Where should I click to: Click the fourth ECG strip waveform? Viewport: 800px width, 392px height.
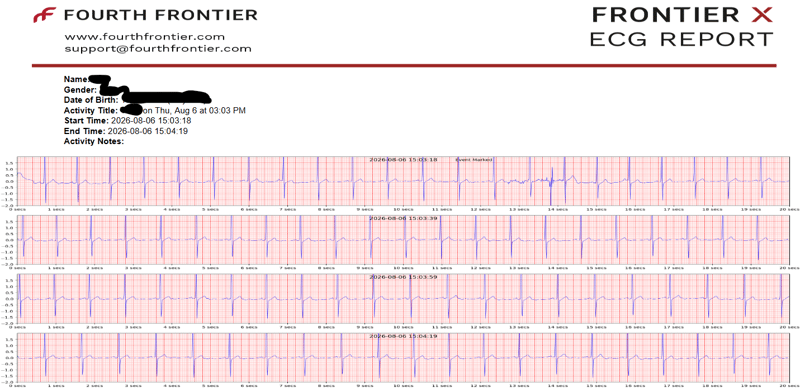pyautogui.click(x=403, y=358)
